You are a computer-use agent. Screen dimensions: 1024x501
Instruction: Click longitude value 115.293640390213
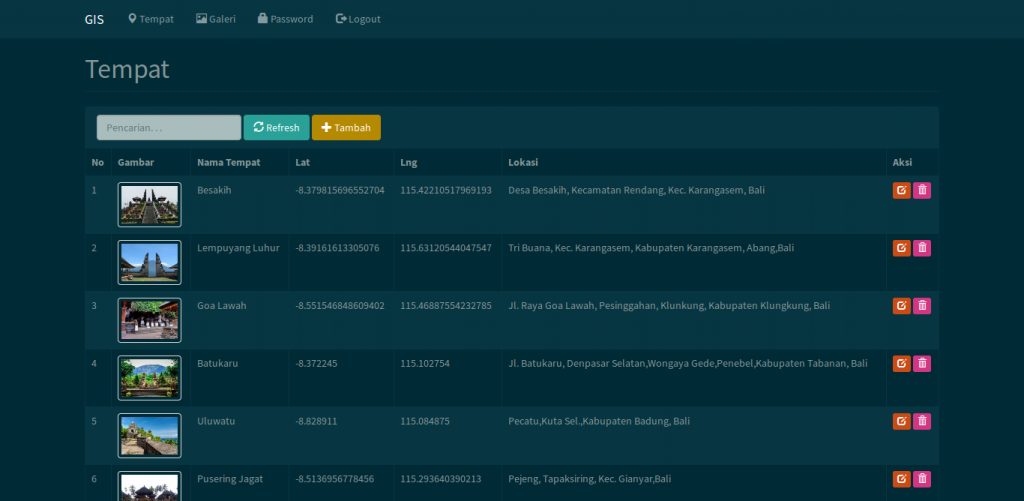441,479
